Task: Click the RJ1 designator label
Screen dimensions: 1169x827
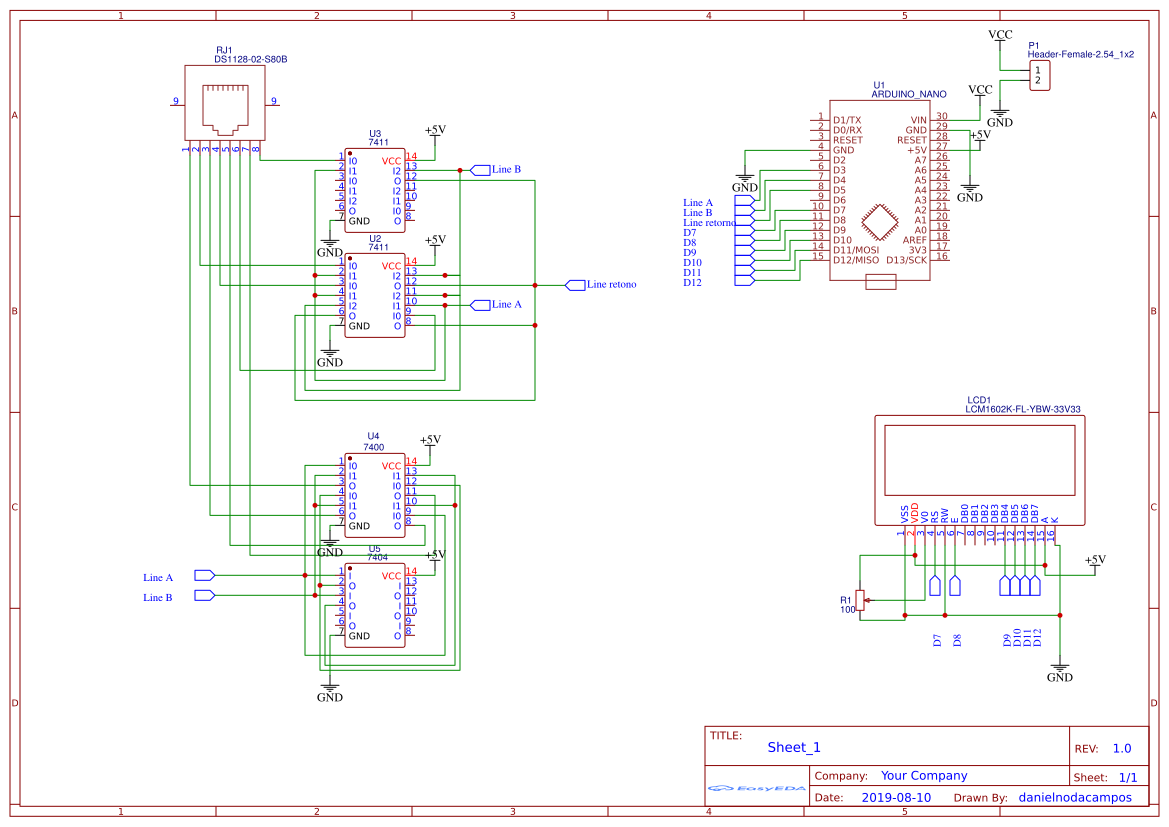Action: [x=224, y=50]
